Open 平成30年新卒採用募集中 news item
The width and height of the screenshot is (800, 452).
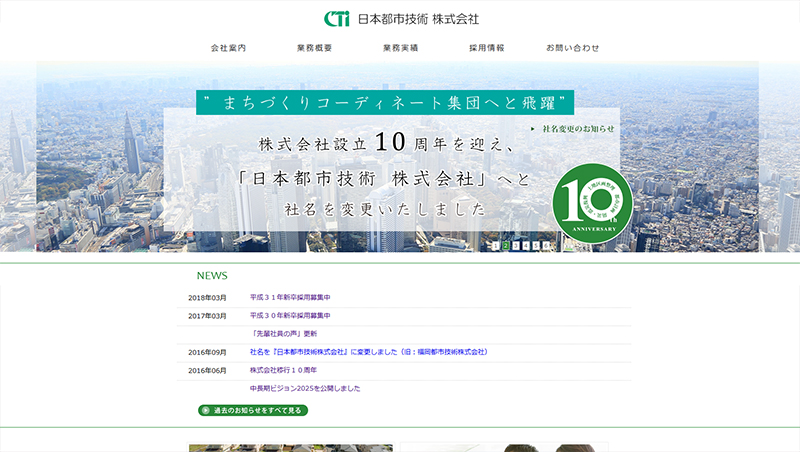click(290, 316)
